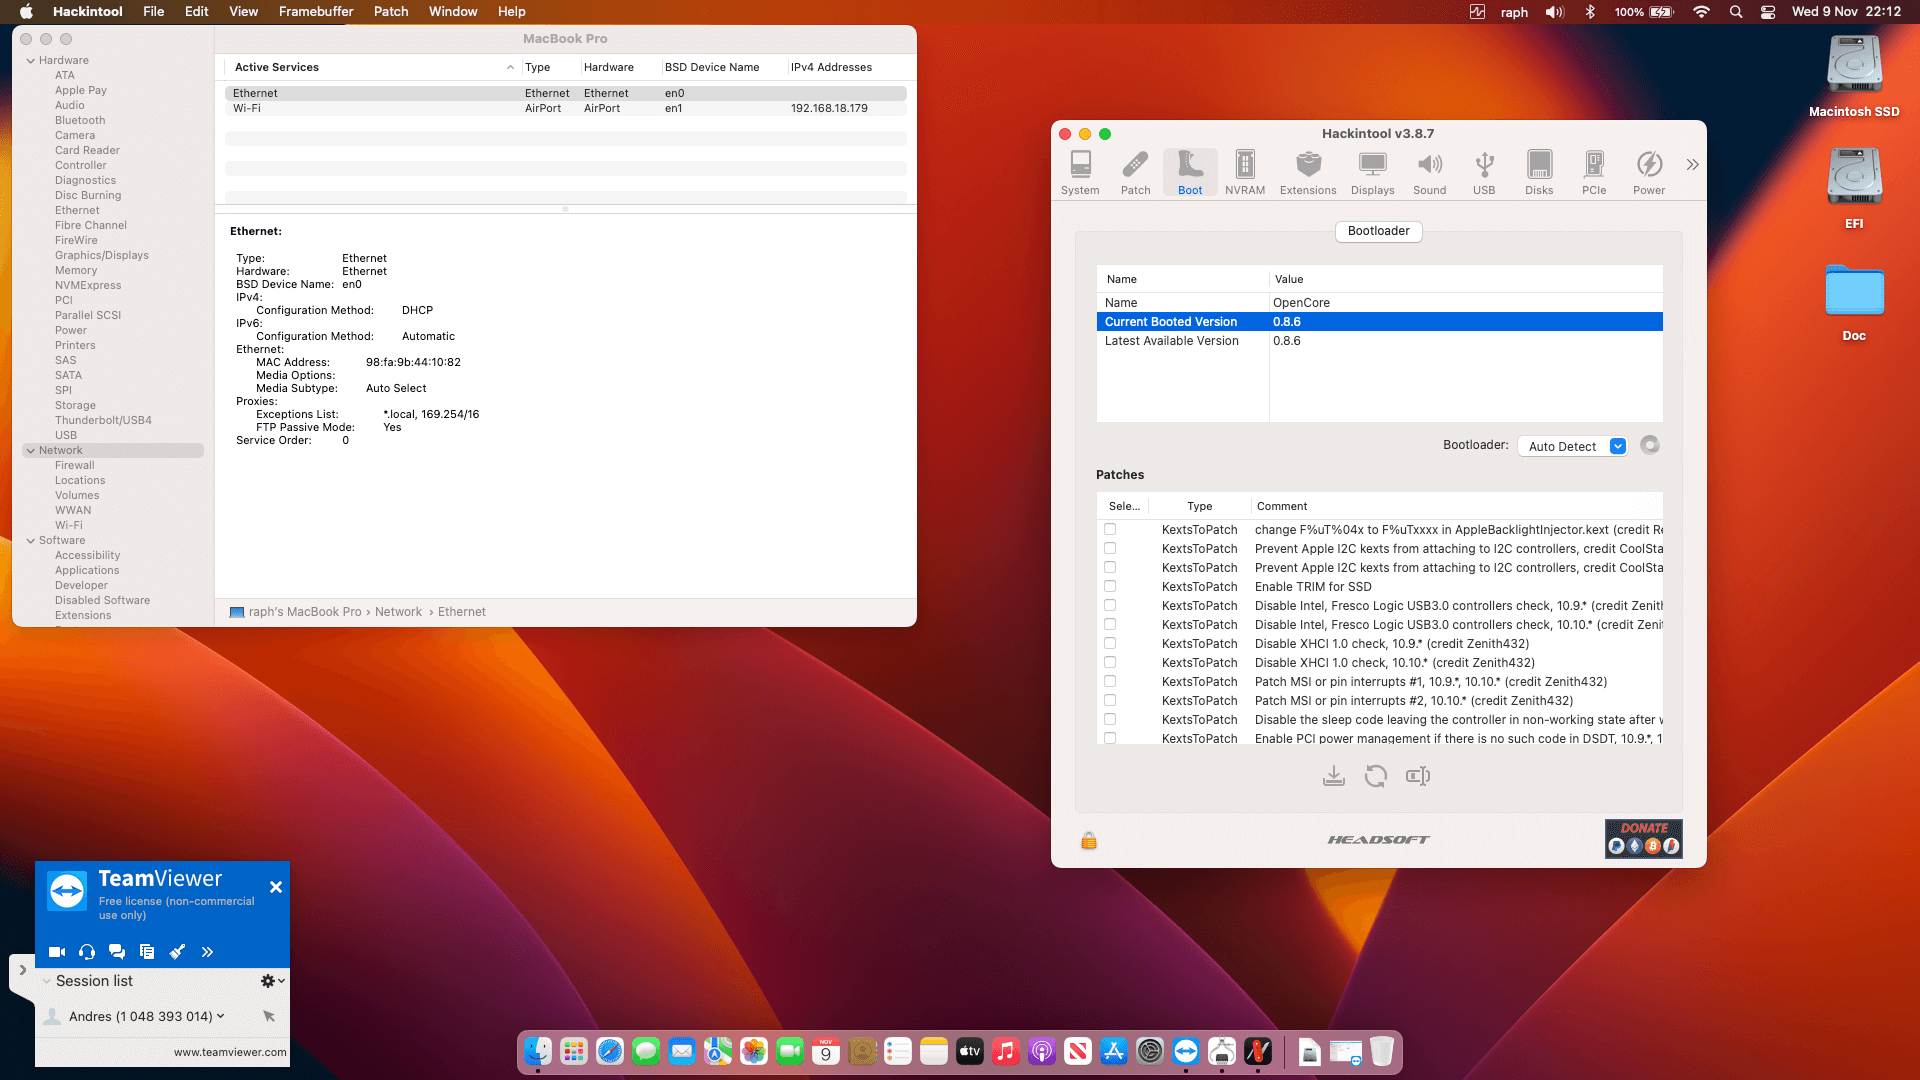Open the Bootloader Auto Detect dropdown
The image size is (1920, 1080).
tap(1572, 446)
